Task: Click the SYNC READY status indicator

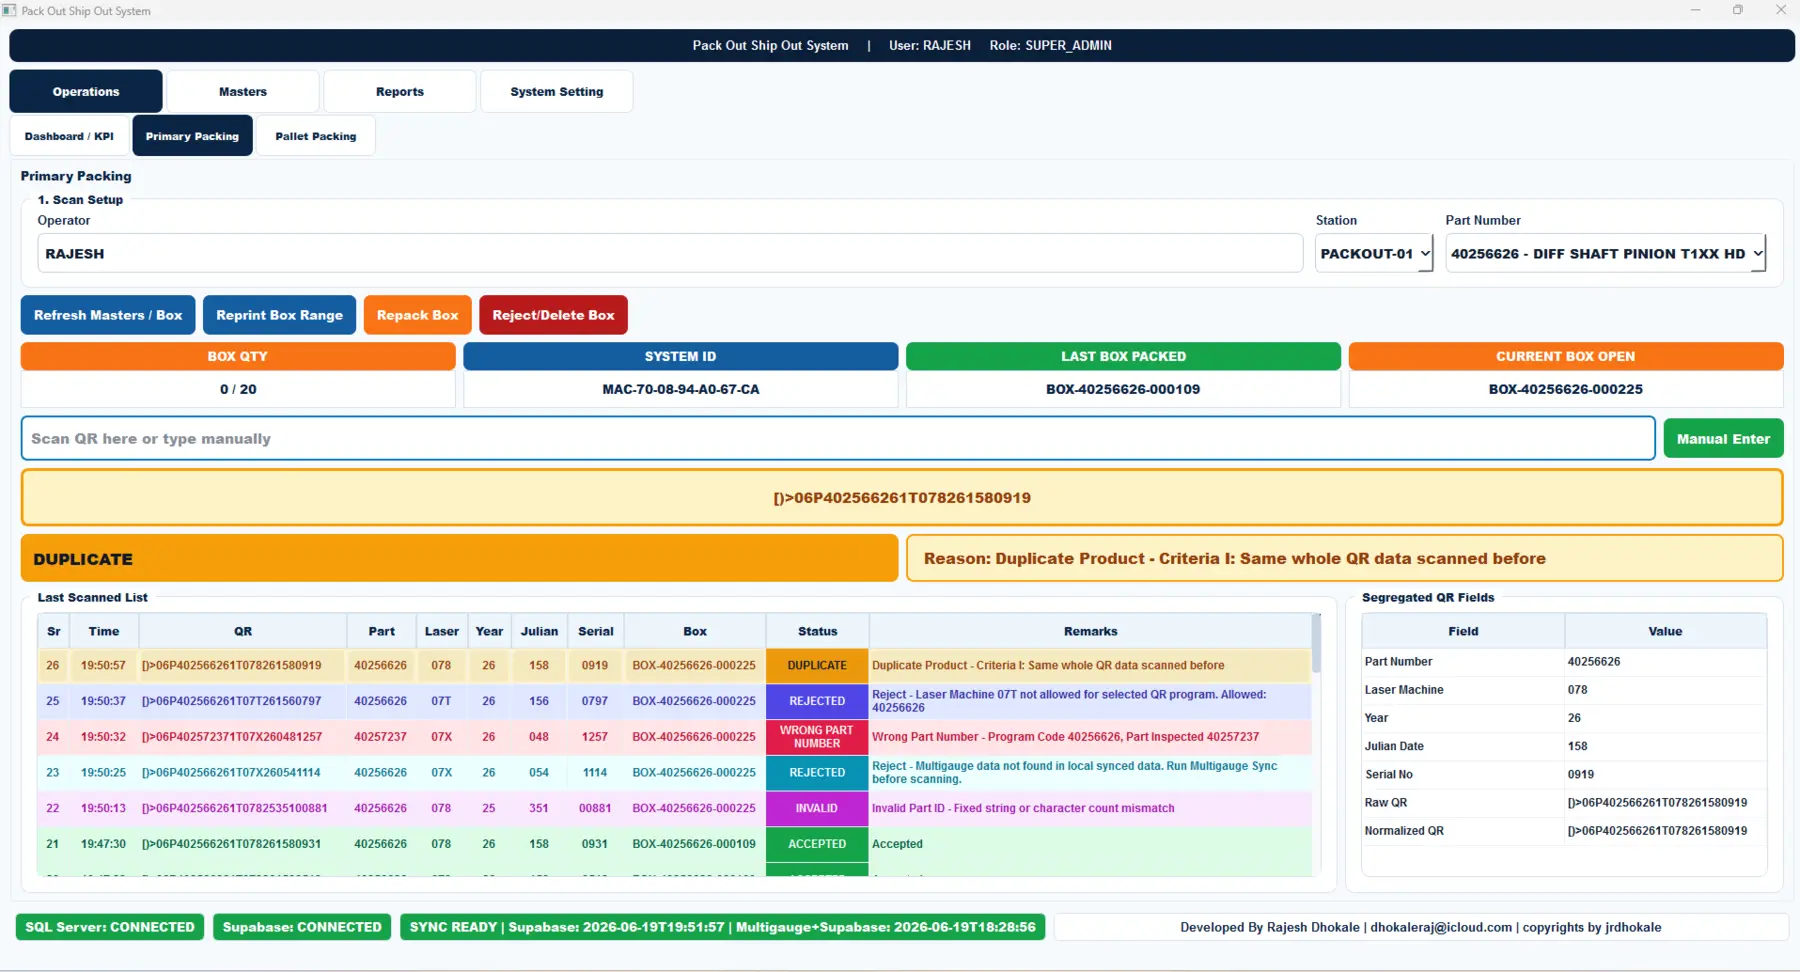Action: 722,927
